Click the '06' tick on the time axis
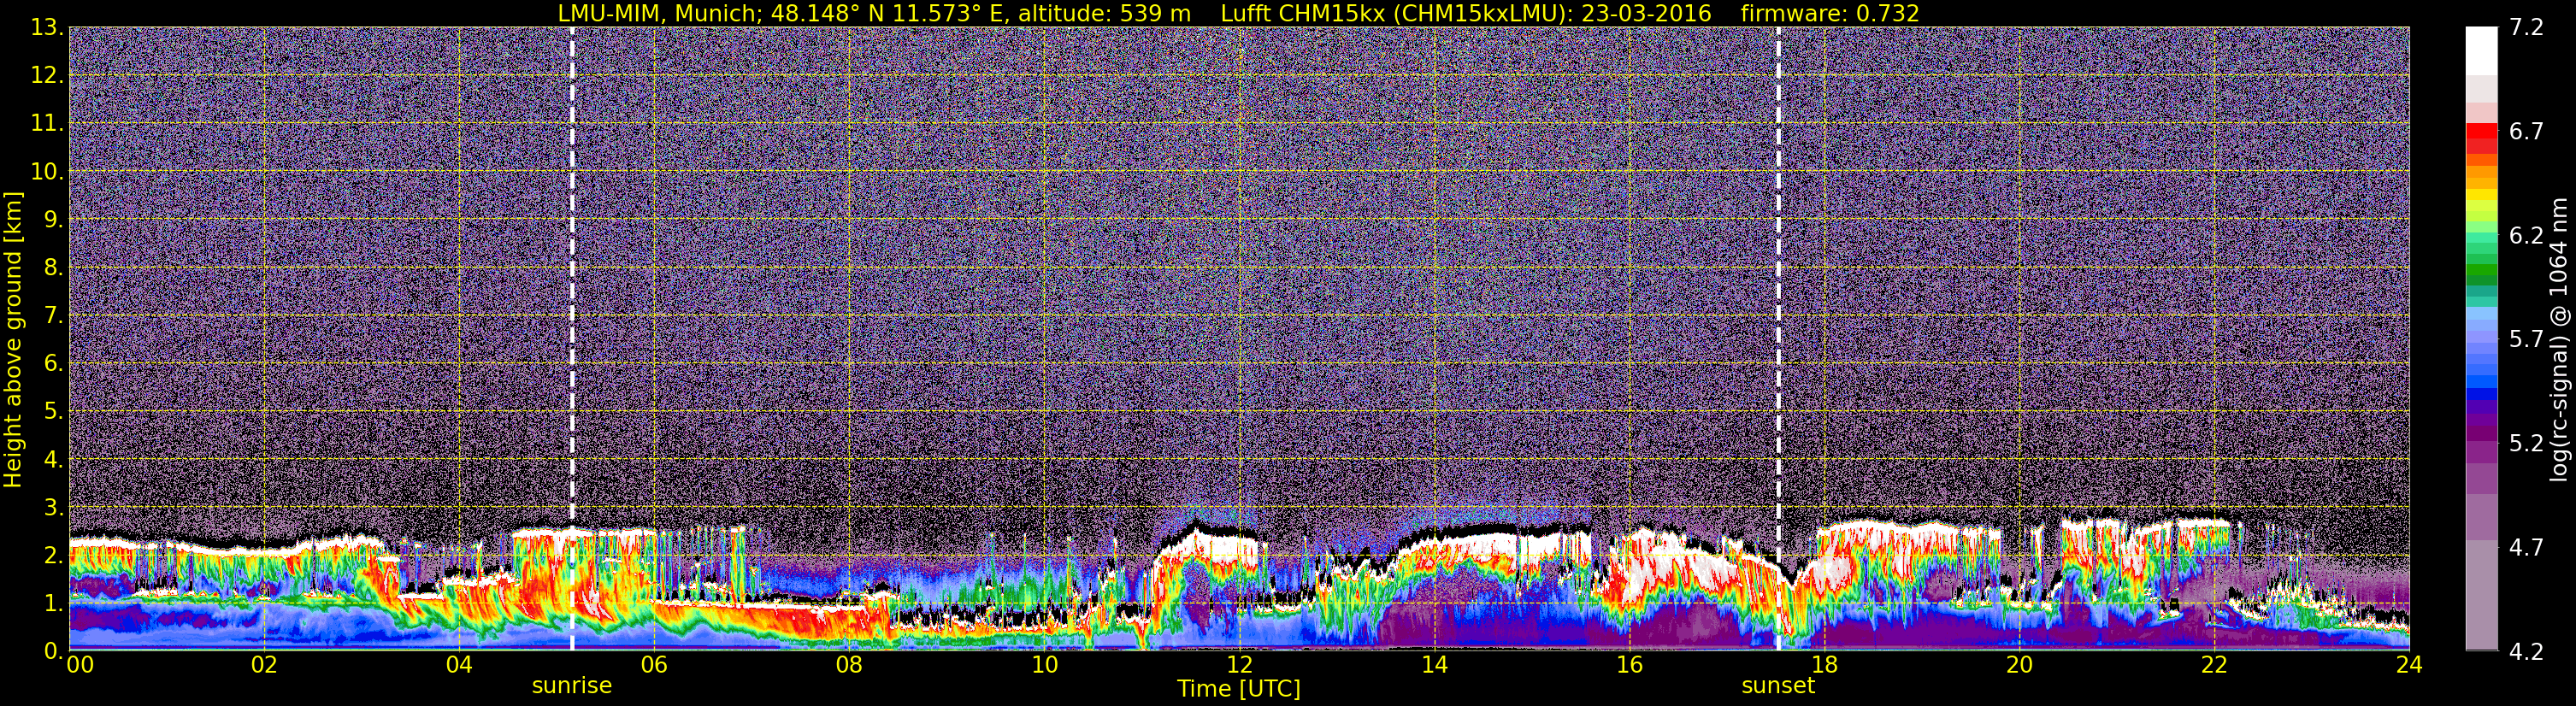Image resolution: width=2576 pixels, height=706 pixels. tap(654, 665)
